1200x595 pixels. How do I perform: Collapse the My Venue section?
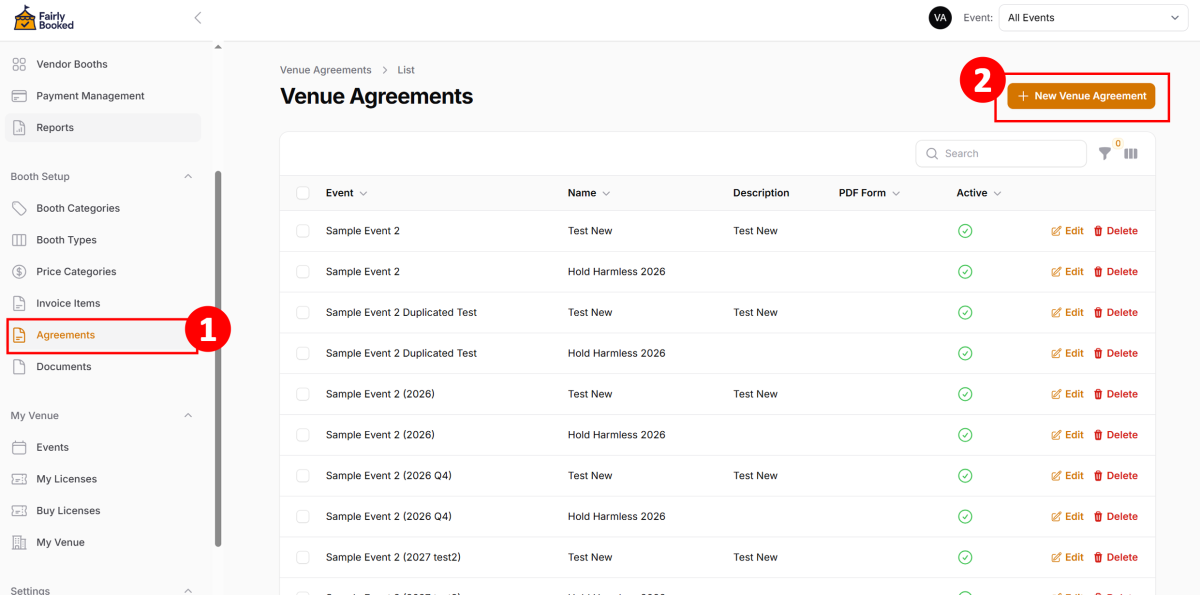188,416
